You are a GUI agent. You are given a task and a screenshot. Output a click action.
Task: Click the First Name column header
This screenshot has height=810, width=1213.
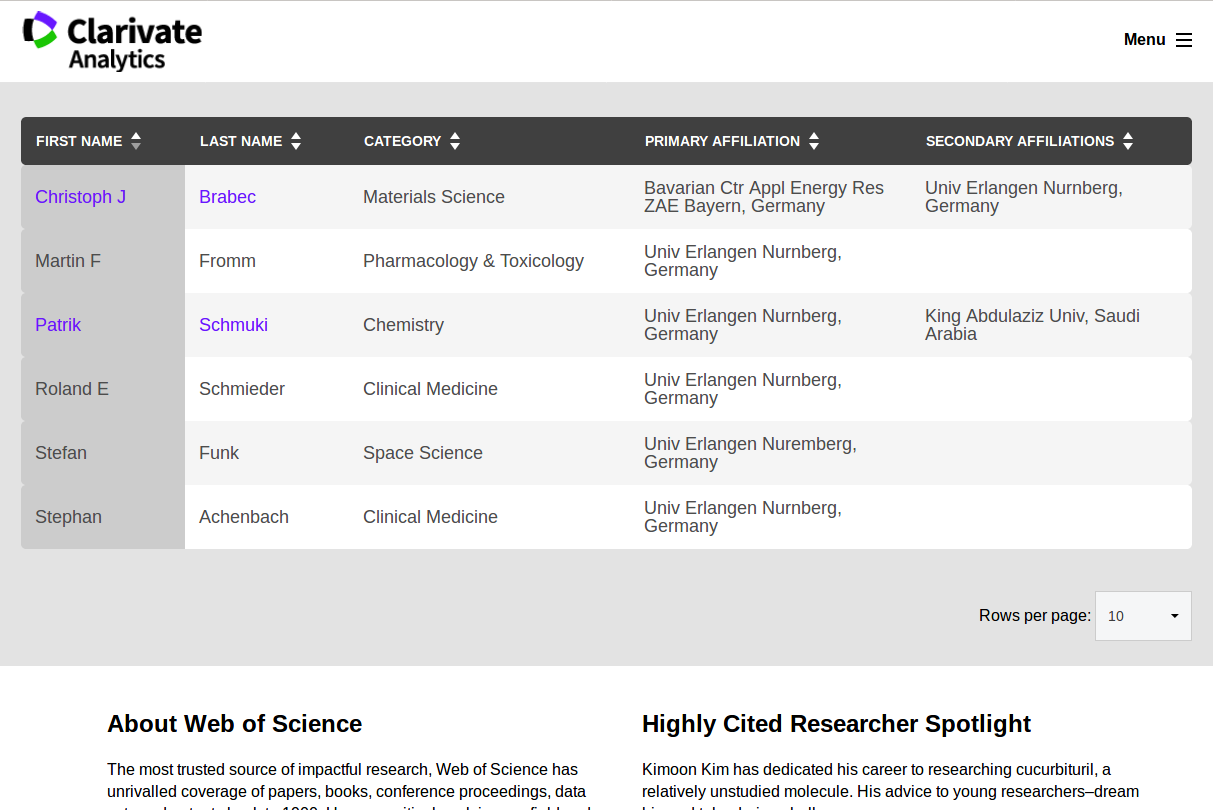pyautogui.click(x=79, y=141)
